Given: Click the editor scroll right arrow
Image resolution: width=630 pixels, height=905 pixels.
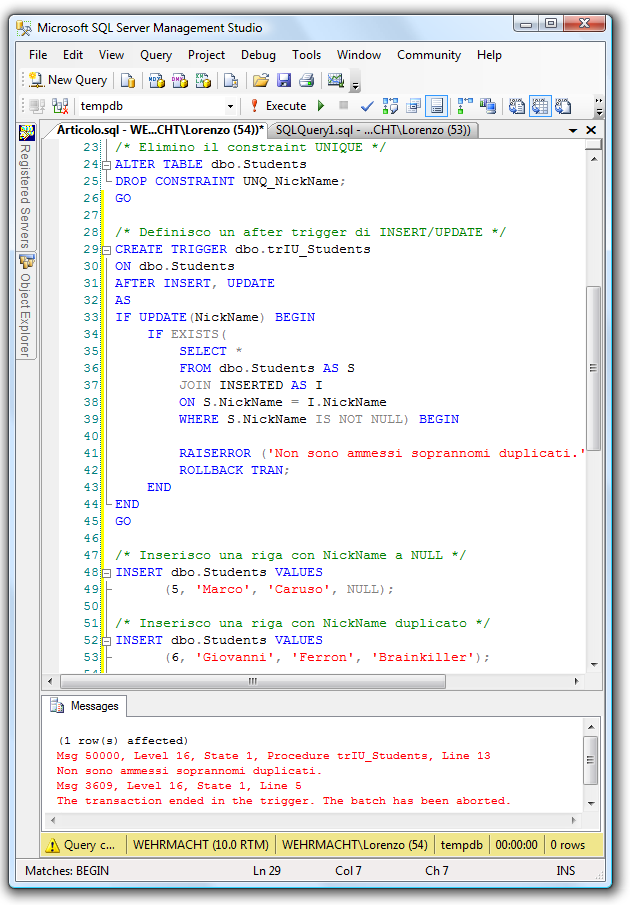Looking at the screenshot, I should click(x=576, y=681).
